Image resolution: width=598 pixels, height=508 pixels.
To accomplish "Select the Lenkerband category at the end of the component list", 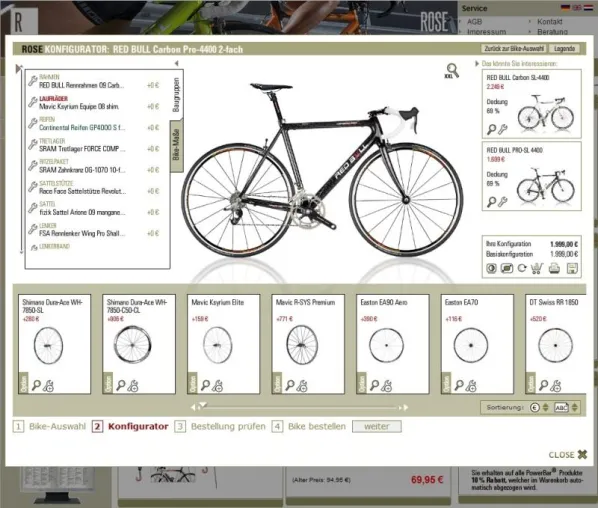I will click(x=54, y=247).
